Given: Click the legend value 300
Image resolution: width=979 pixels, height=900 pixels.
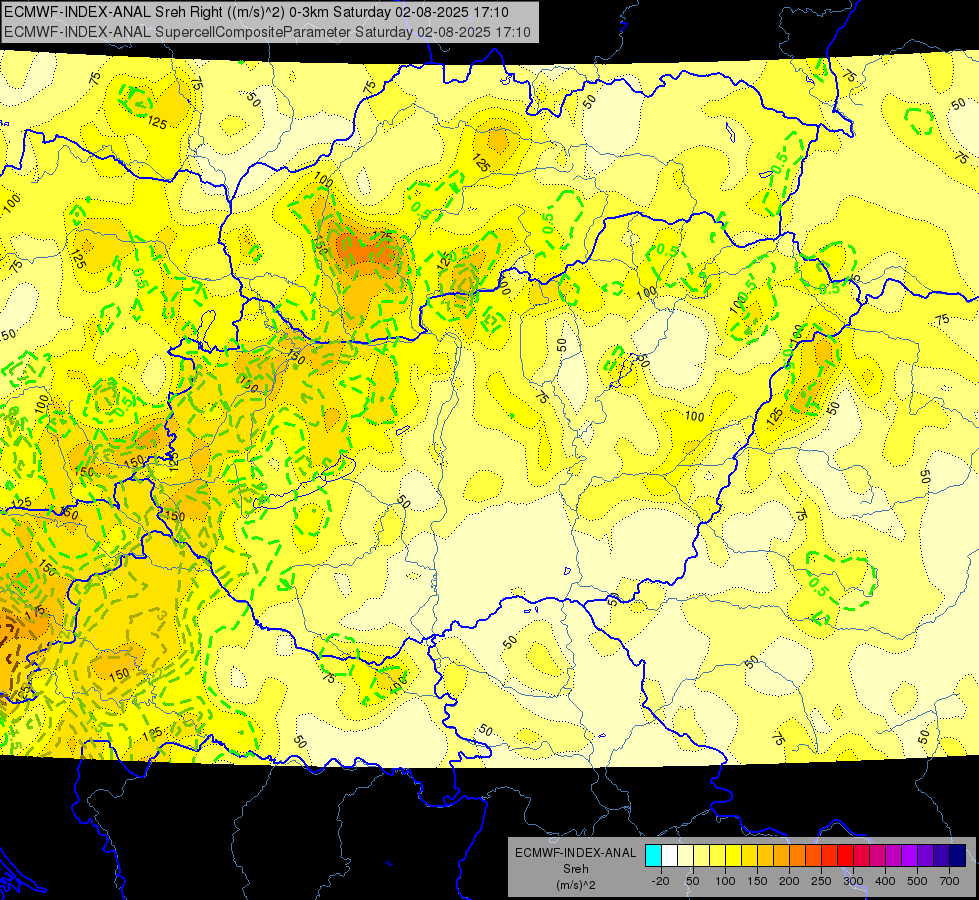Looking at the screenshot, I should tap(853, 881).
